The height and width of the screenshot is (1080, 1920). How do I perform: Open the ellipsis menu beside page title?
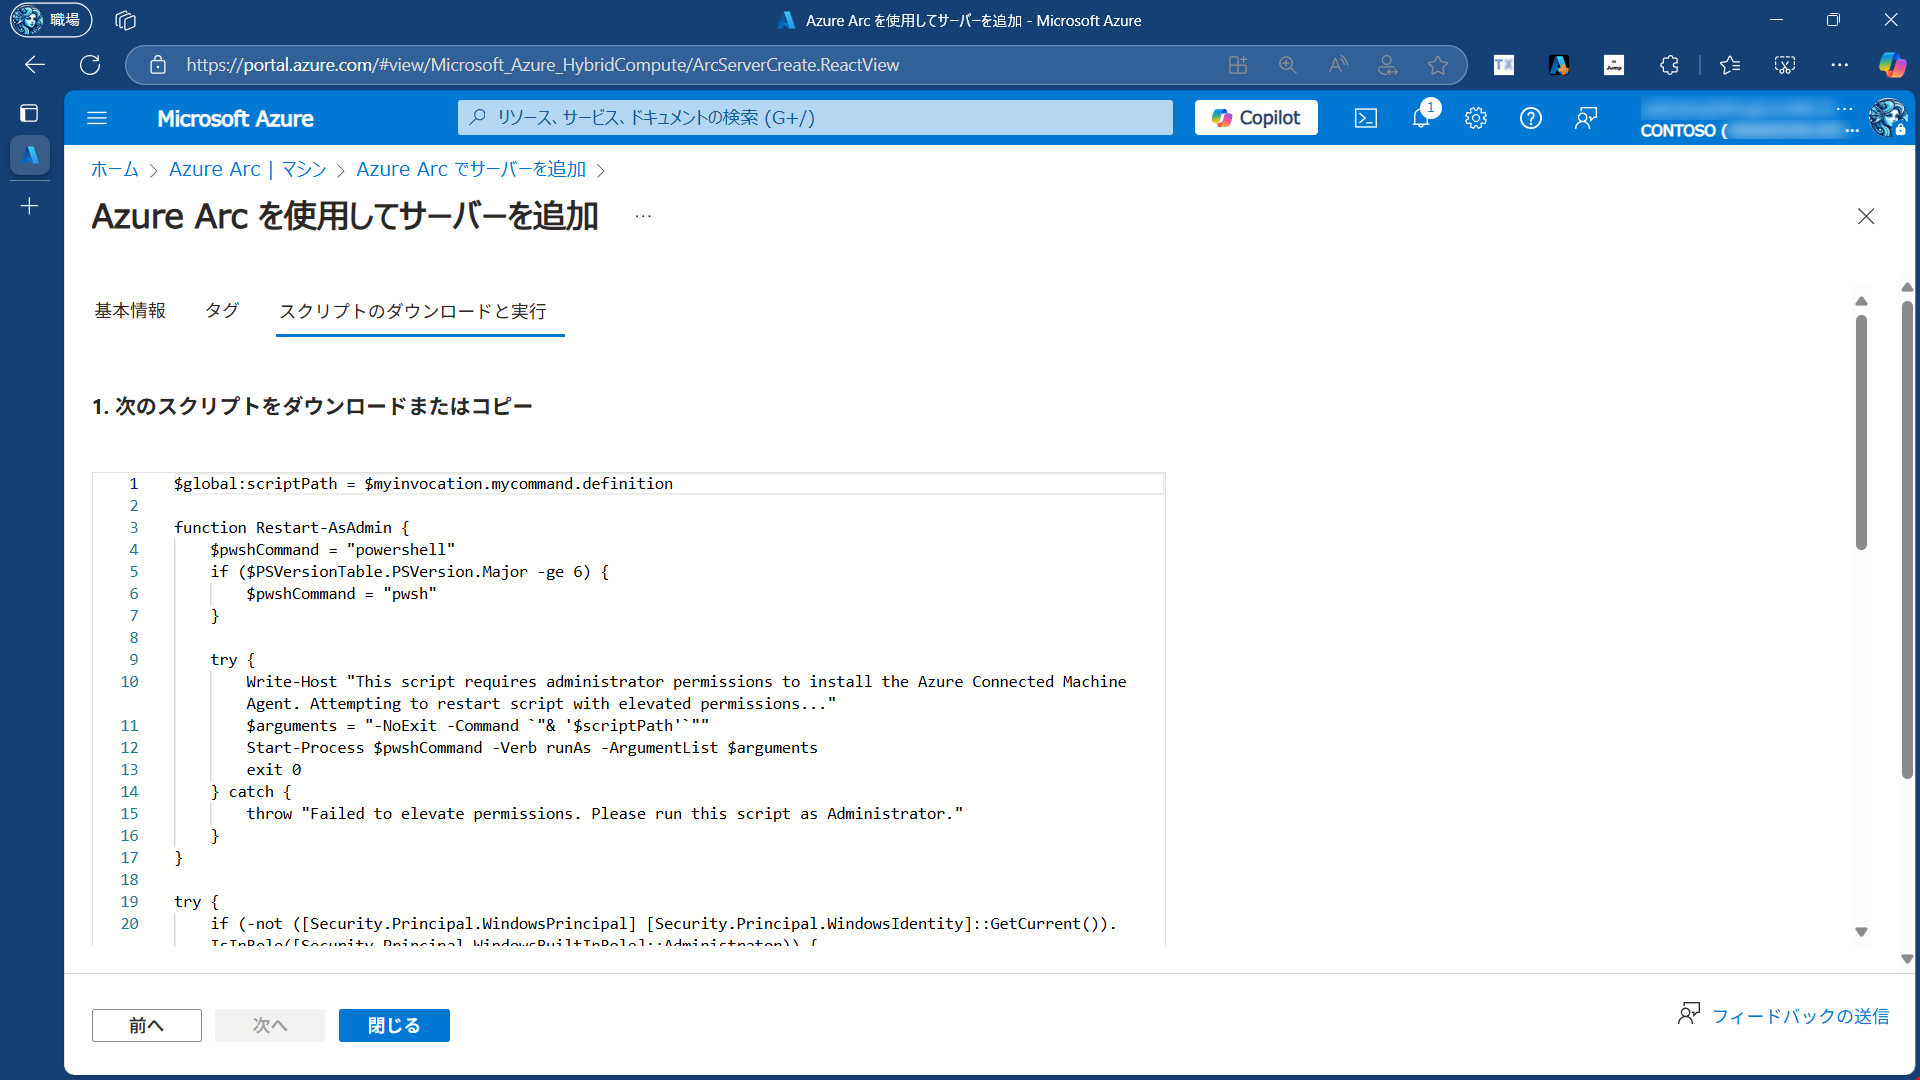[643, 216]
